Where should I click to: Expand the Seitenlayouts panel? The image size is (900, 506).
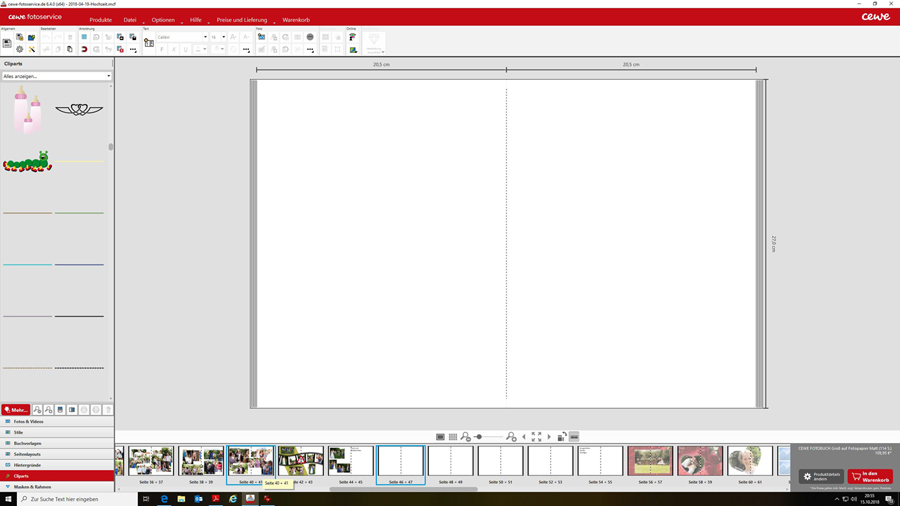[x=57, y=454]
